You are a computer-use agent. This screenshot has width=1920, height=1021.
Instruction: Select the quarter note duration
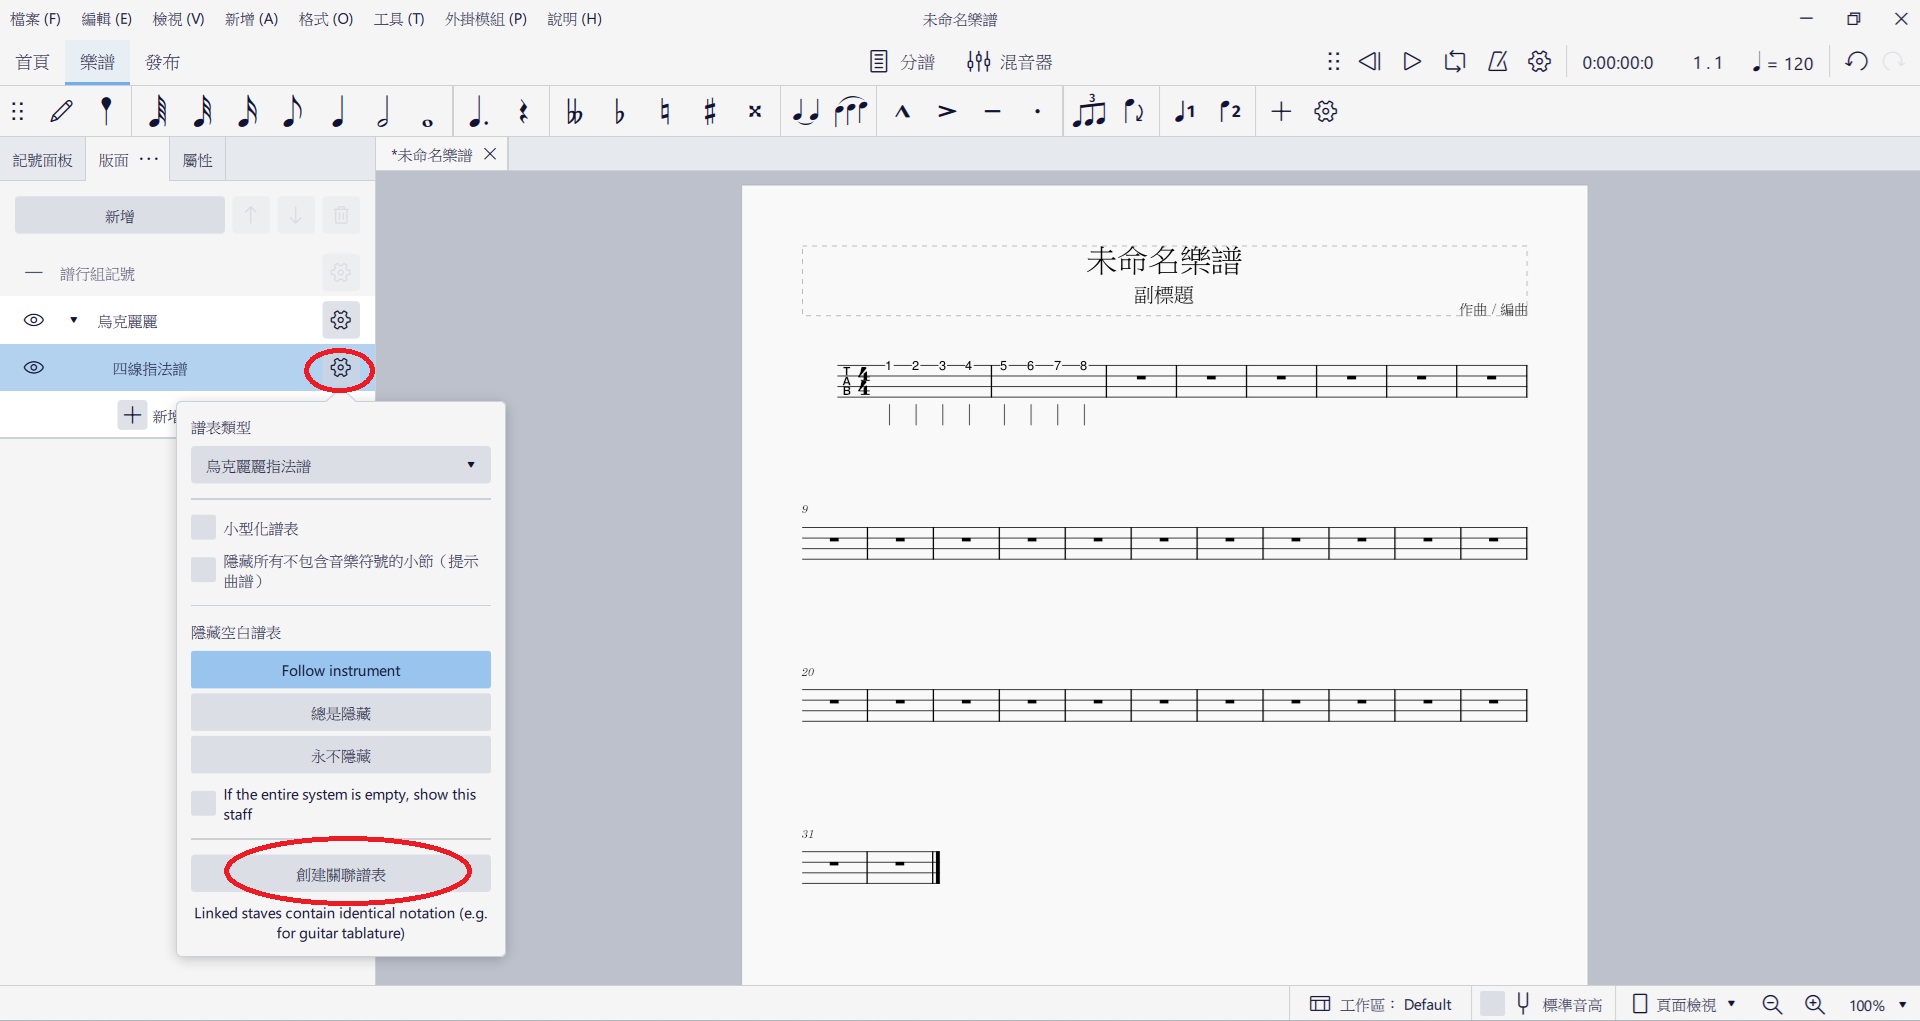point(338,112)
